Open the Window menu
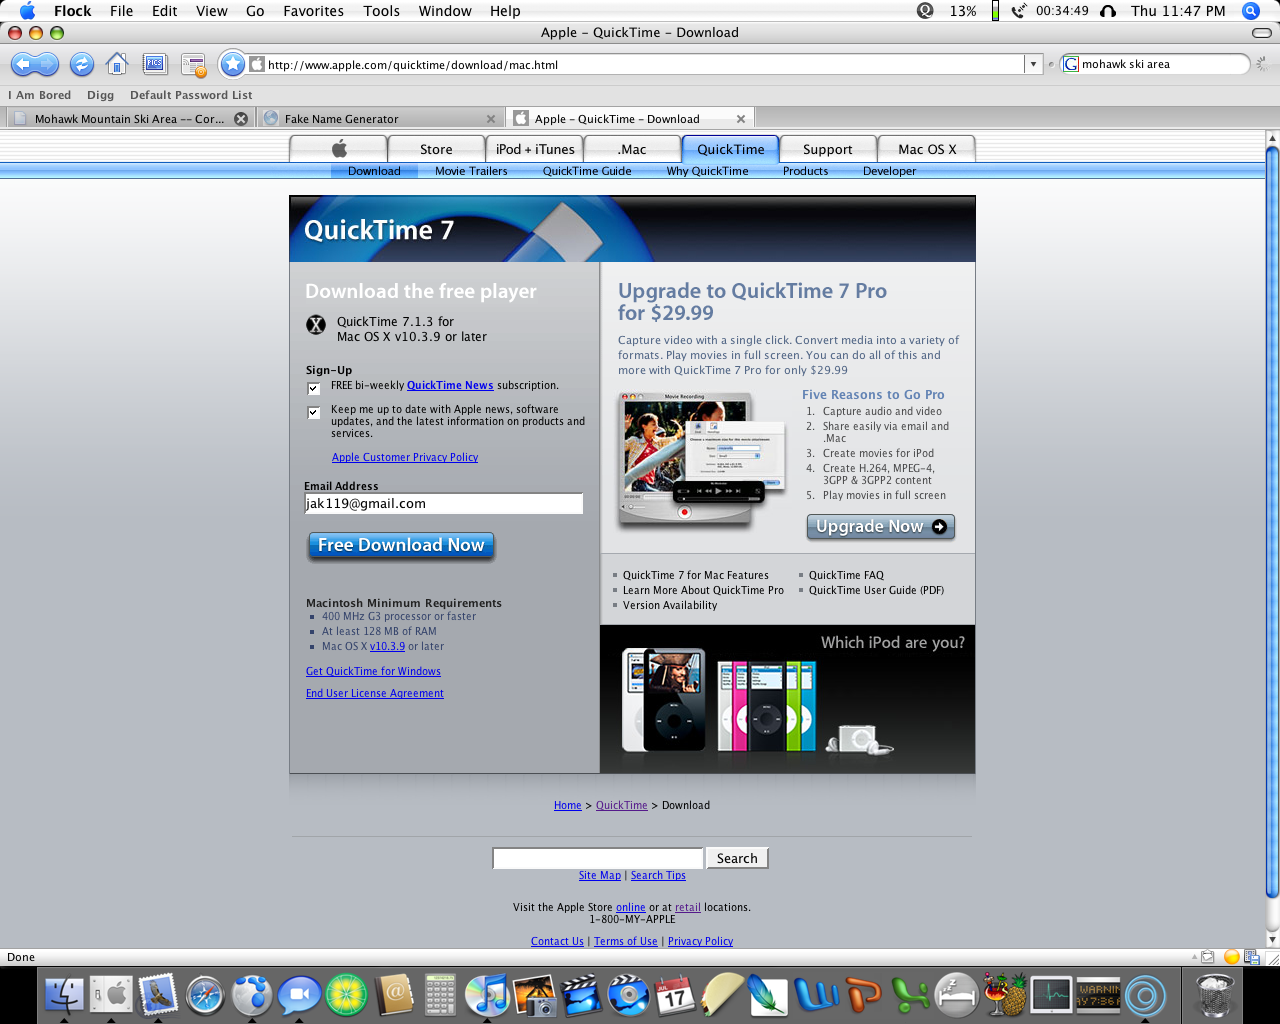The image size is (1280, 1024). [x=445, y=11]
